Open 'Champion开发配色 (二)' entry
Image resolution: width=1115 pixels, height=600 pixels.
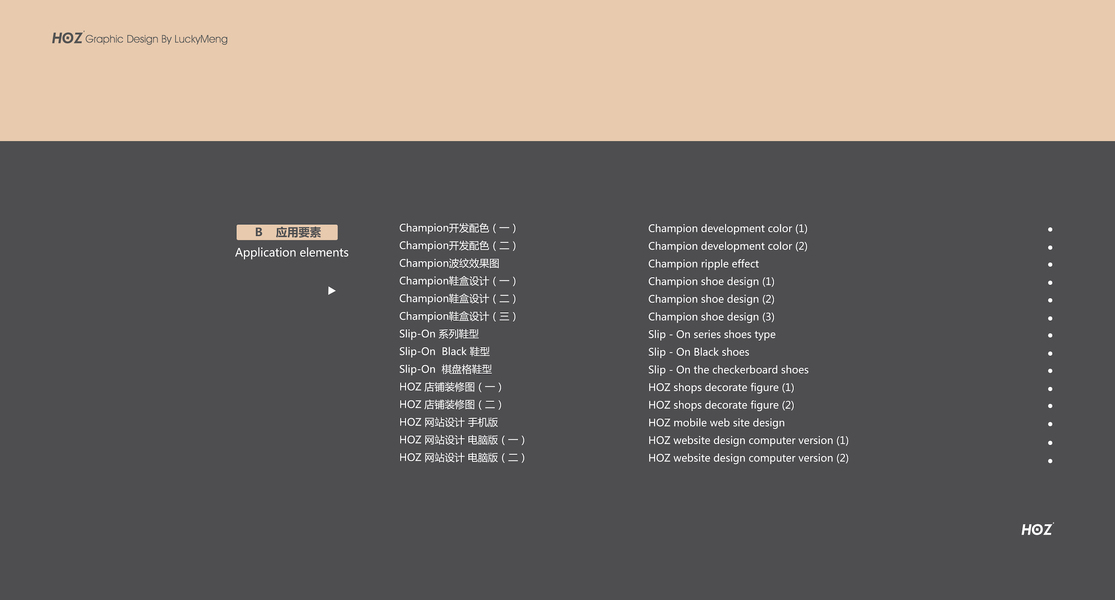pyautogui.click(x=457, y=246)
